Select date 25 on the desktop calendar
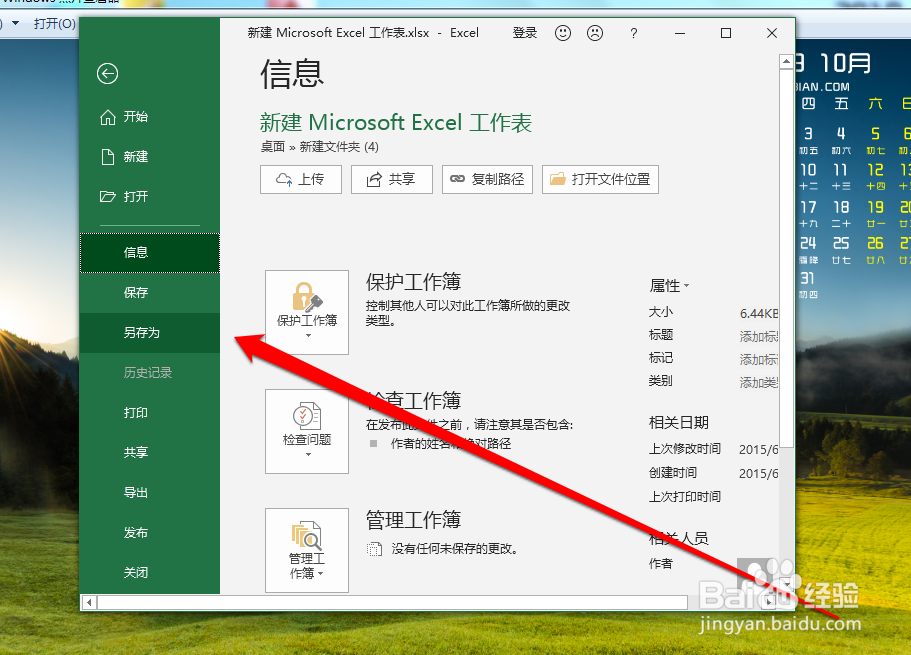This screenshot has width=911, height=655. pyautogui.click(x=841, y=244)
